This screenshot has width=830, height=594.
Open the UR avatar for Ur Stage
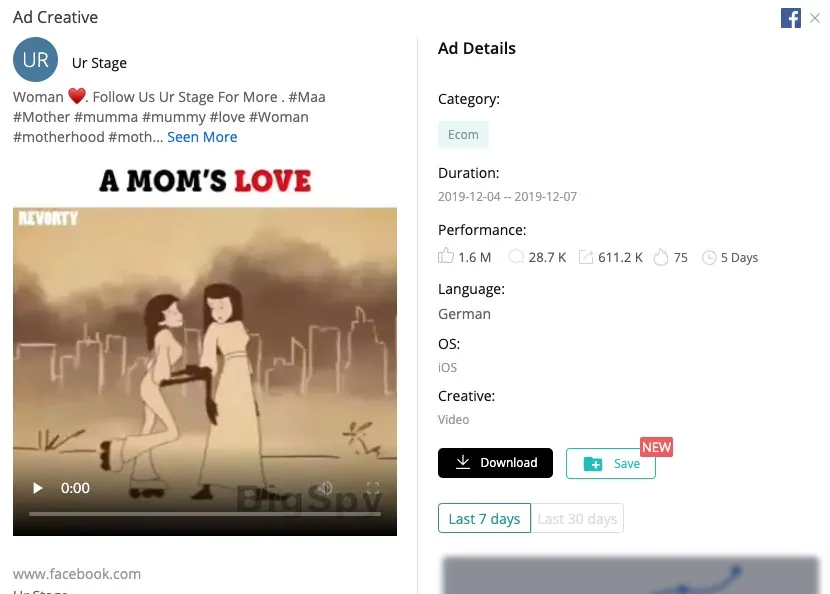[x=35, y=59]
